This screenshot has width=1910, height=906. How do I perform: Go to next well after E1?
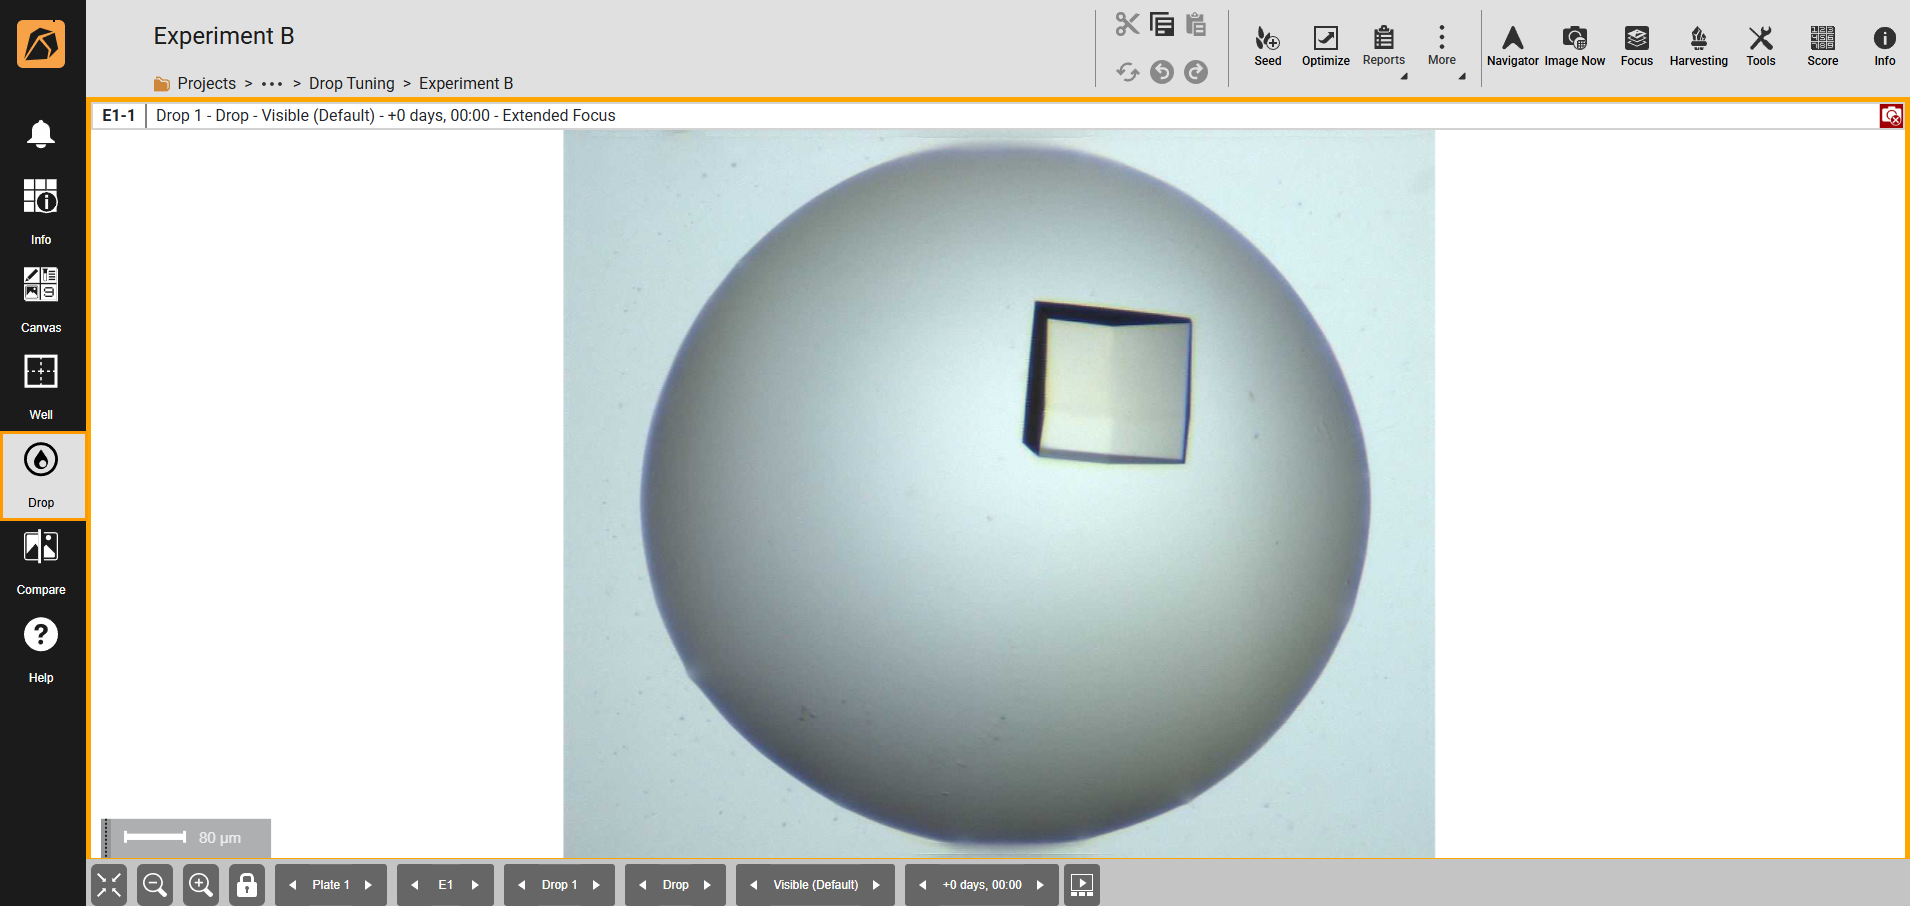coord(475,885)
